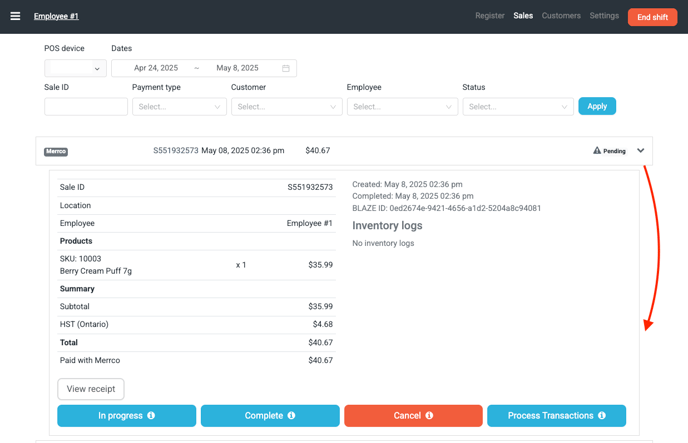This screenshot has width=688, height=443.
Task: Click the View receipt button
Action: 91,389
